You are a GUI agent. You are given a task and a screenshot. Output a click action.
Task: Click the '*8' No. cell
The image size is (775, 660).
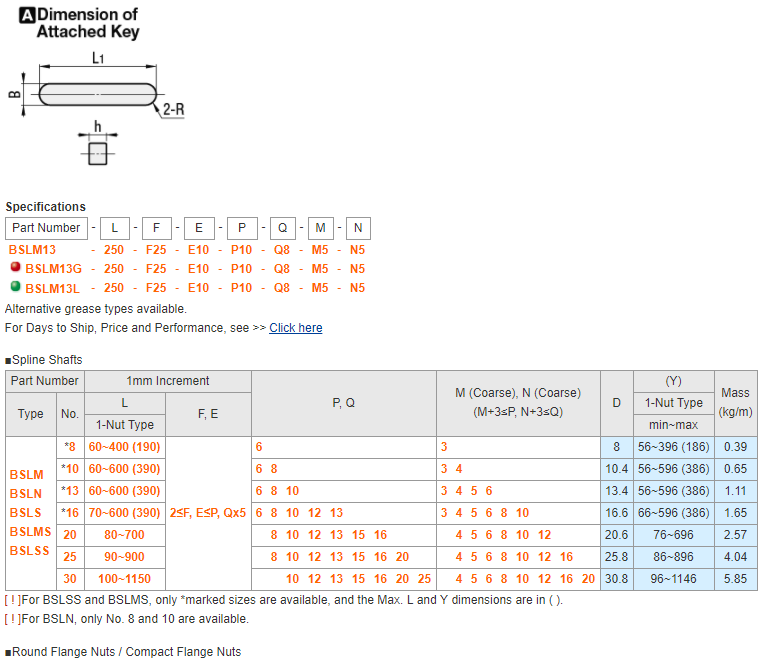pyautogui.click(x=70, y=447)
